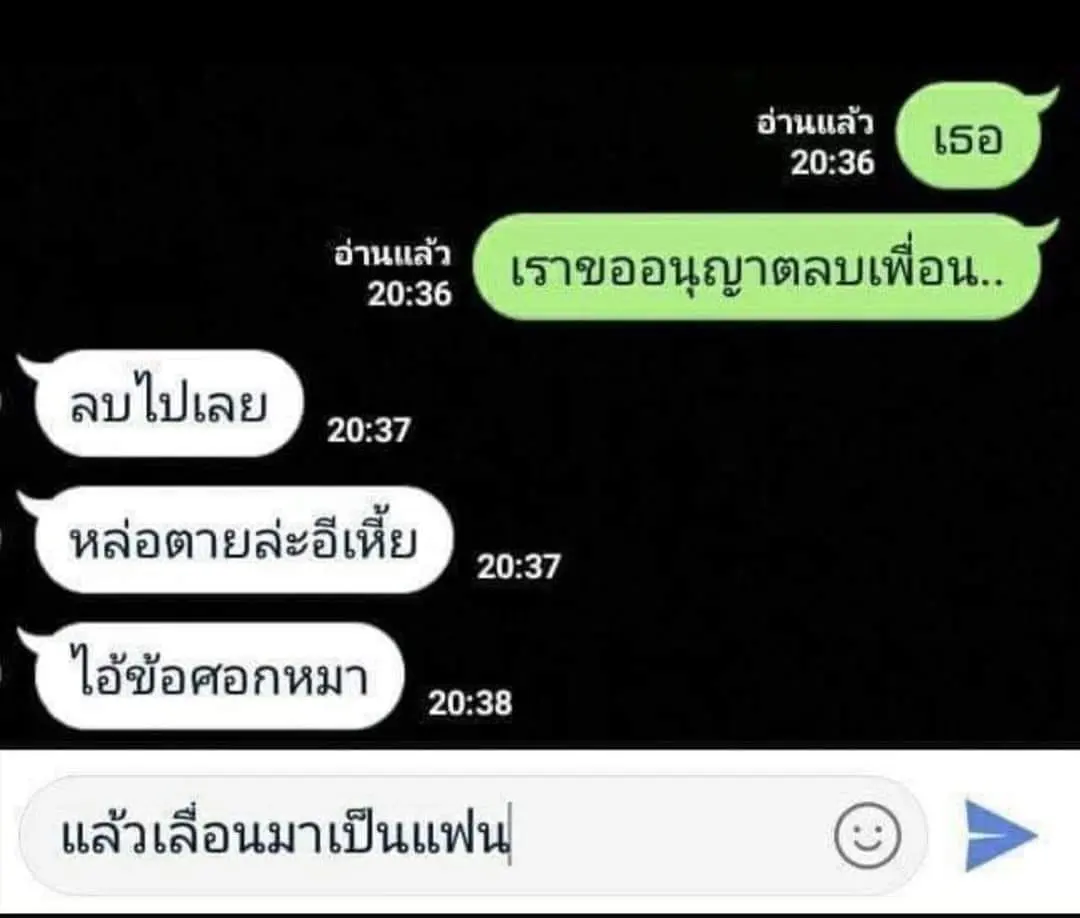Click the 20:38 timestamp
1080x918 pixels.
[x=470, y=703]
